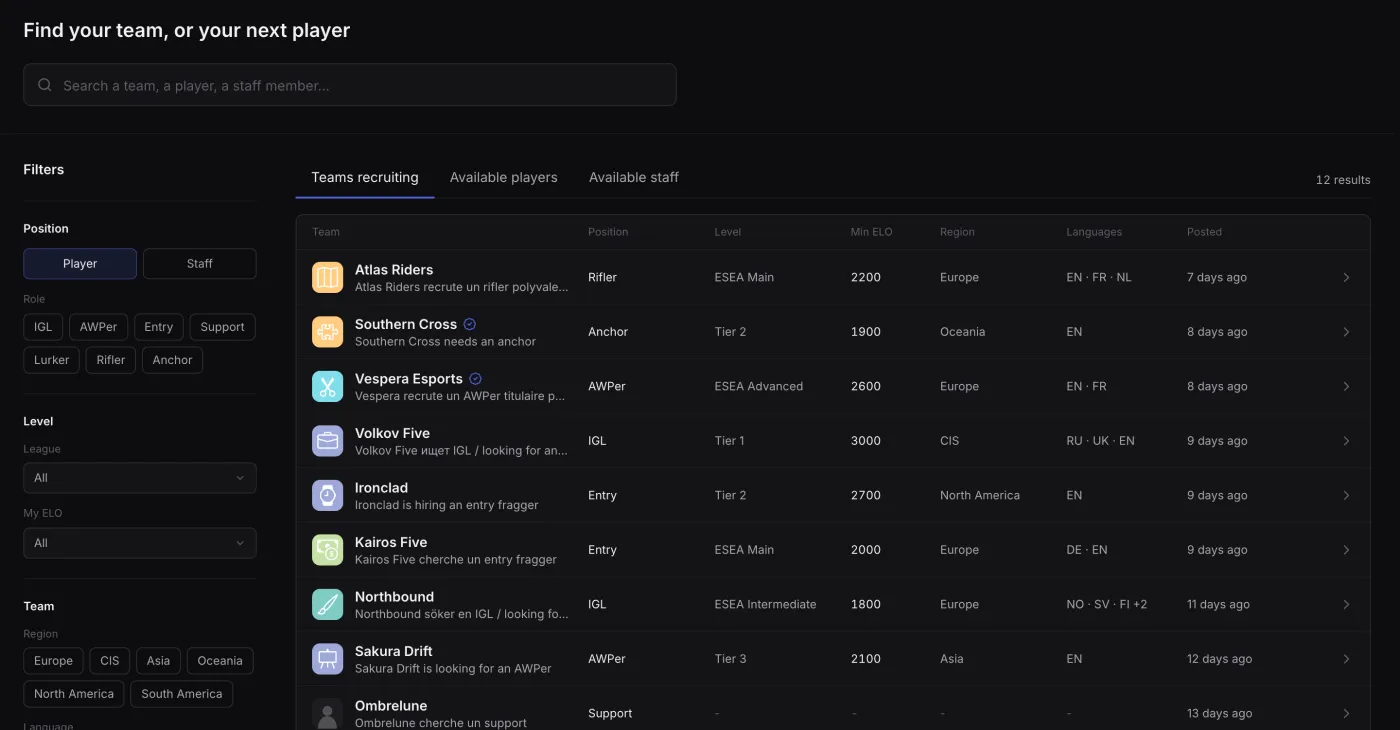
Task: Switch to Teams recruiting tab
Action: pos(365,177)
